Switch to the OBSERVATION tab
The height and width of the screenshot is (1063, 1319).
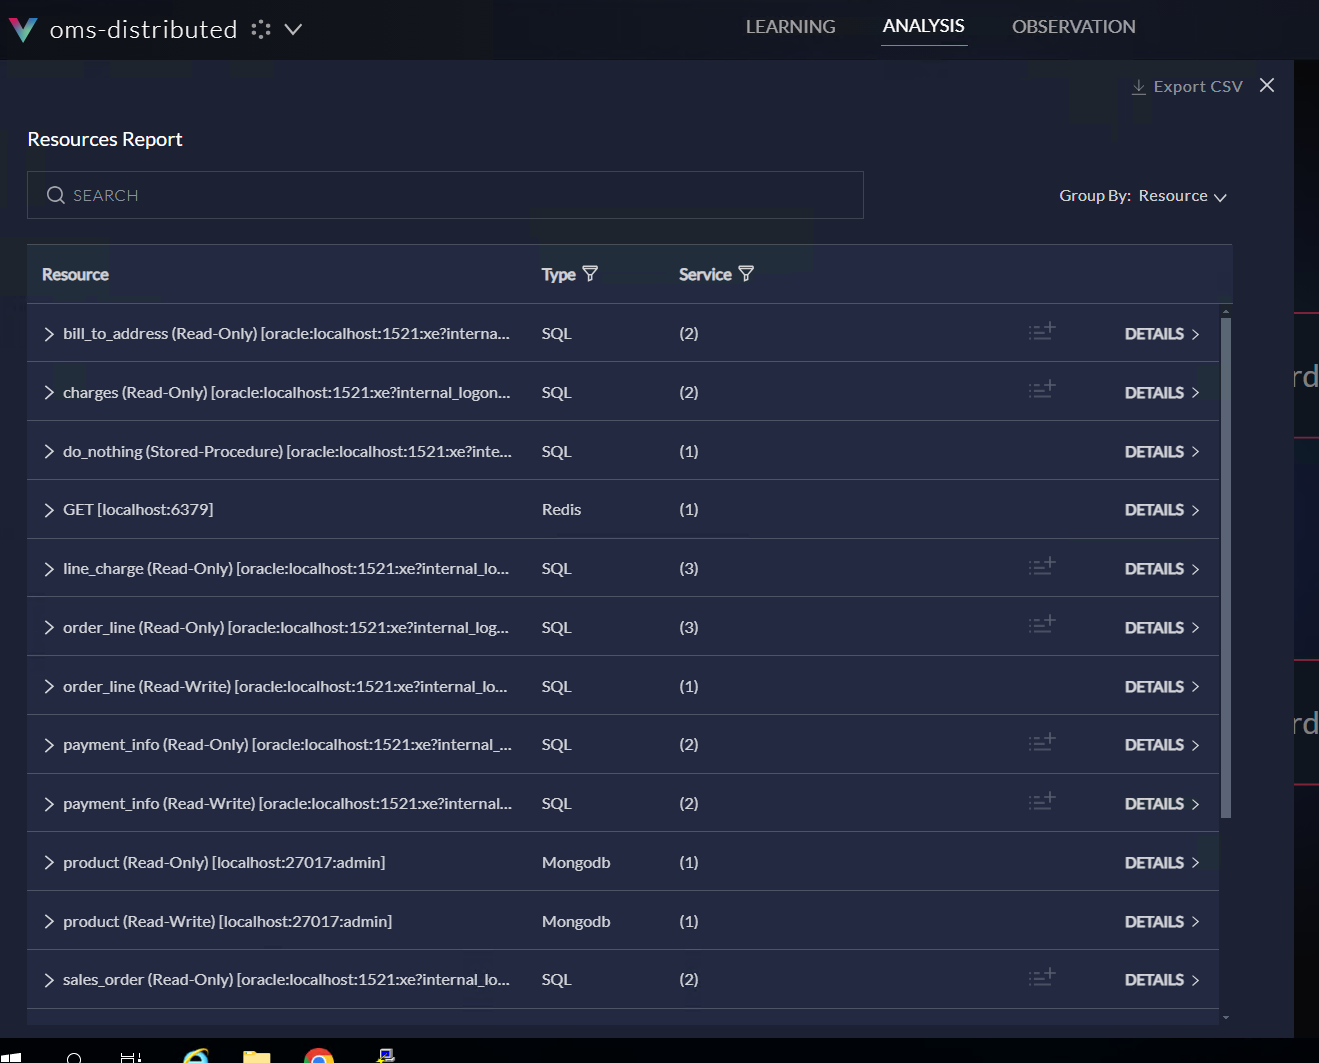click(x=1073, y=27)
